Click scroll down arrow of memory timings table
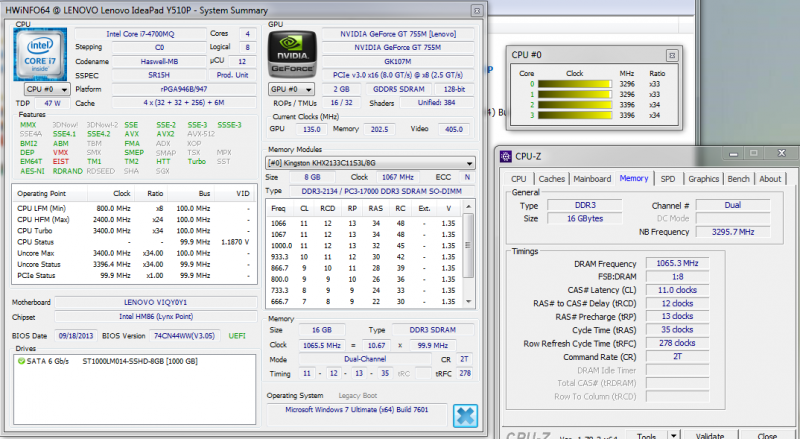Viewport: 800px width, 439px height. (468, 302)
